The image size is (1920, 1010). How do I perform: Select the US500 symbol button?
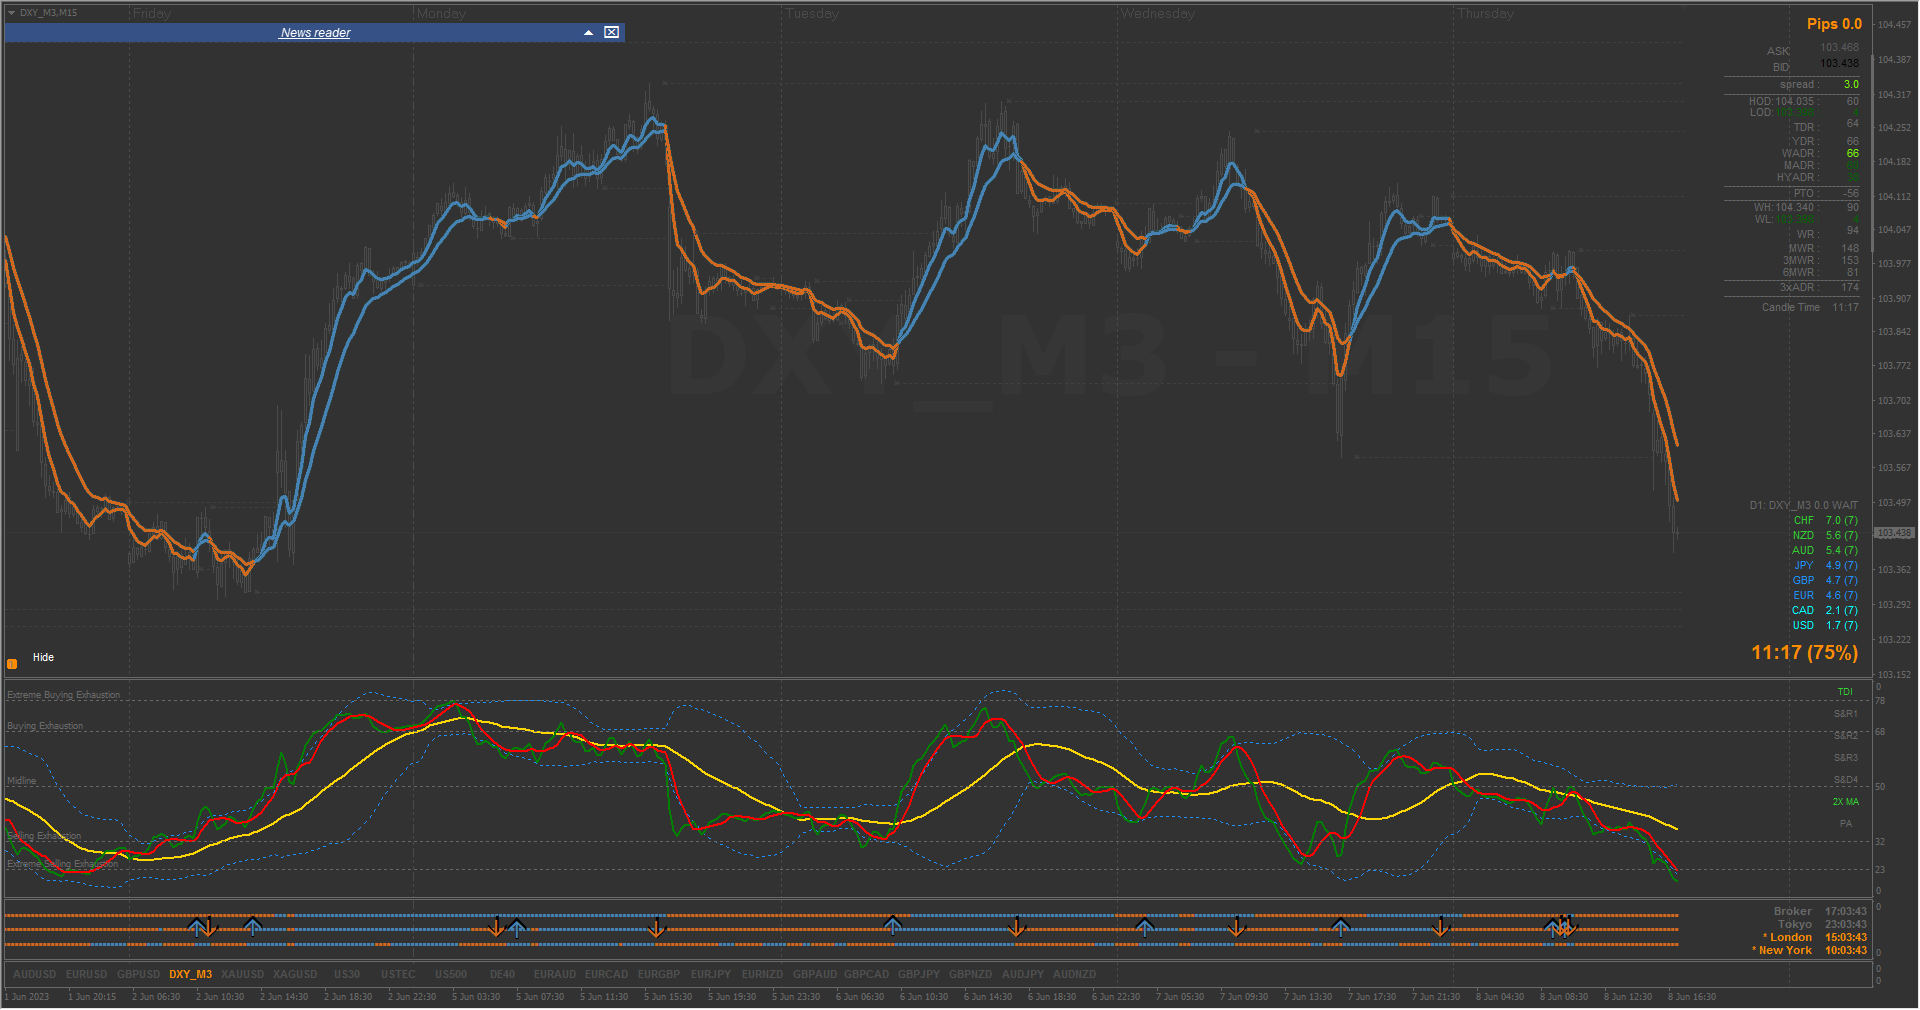click(x=451, y=974)
